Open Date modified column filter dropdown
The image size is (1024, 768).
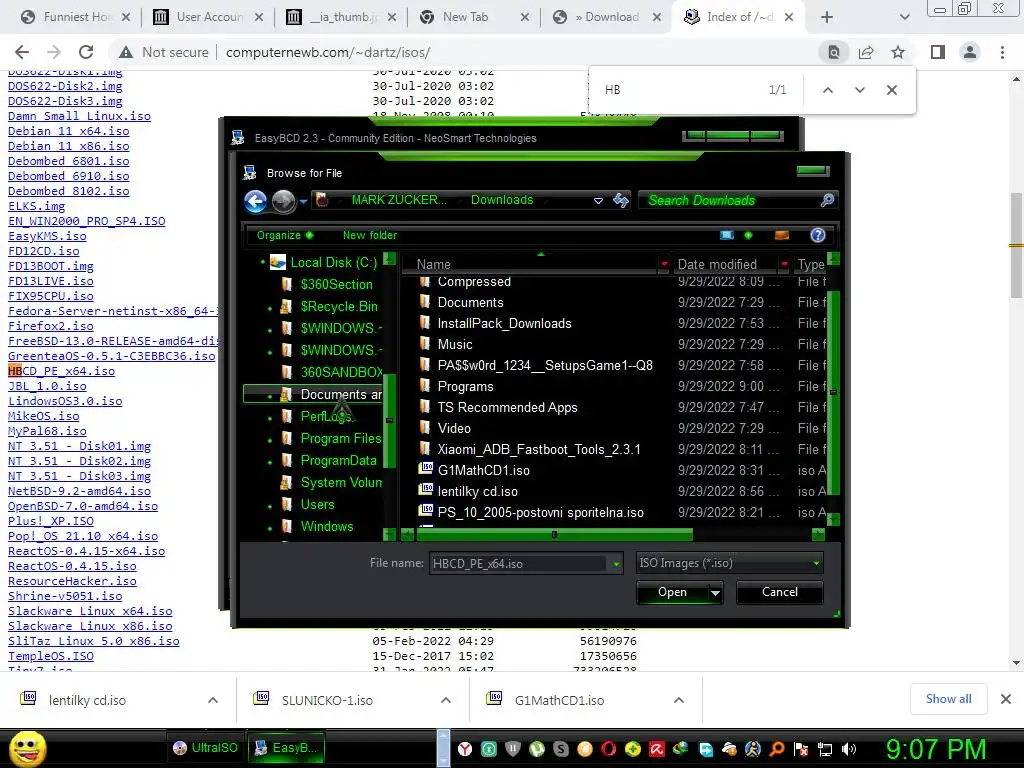(x=784, y=264)
